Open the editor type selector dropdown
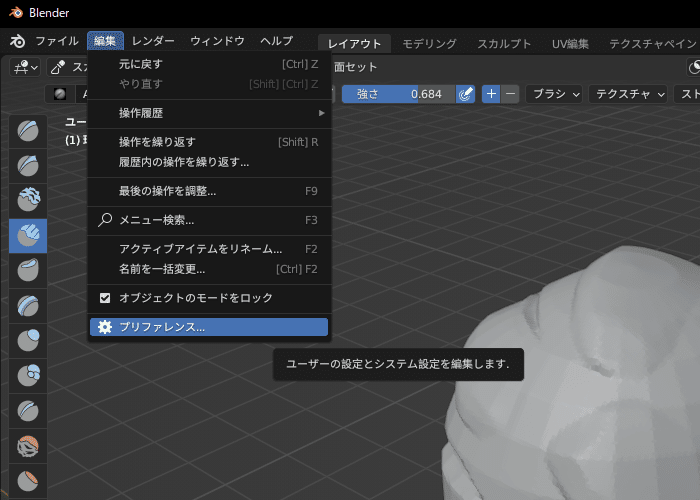Image resolution: width=700 pixels, height=500 pixels. [25, 67]
